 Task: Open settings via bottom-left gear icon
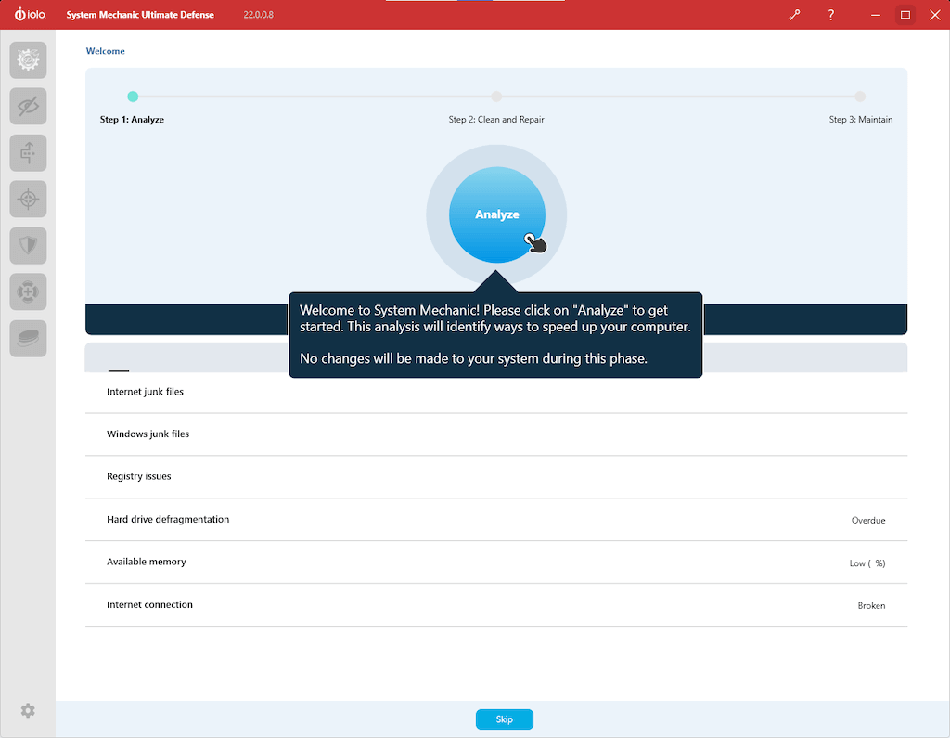coord(28,711)
